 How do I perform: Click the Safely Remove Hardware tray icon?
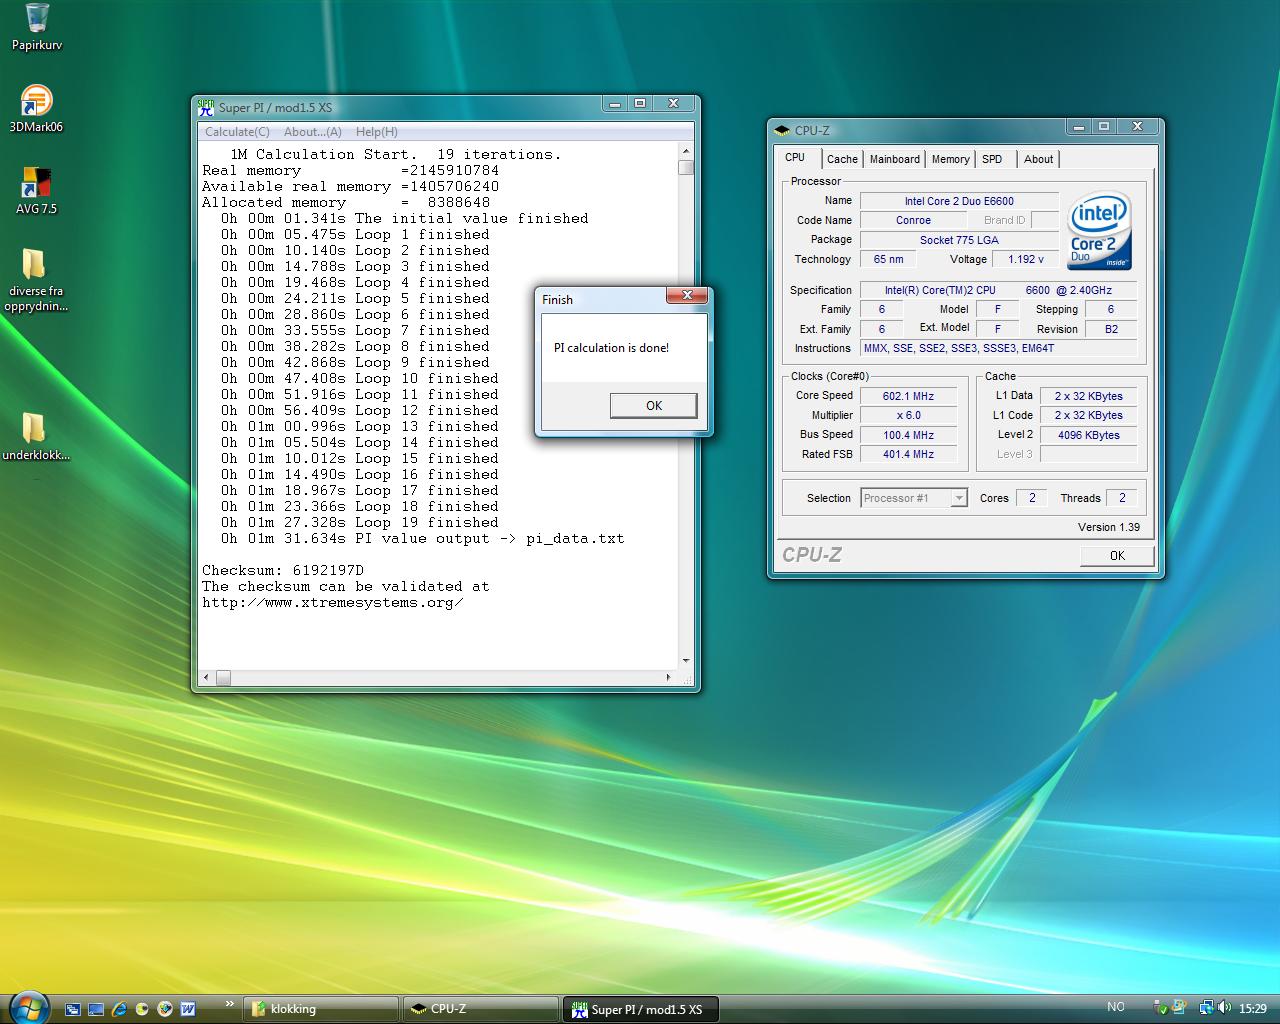1160,1008
